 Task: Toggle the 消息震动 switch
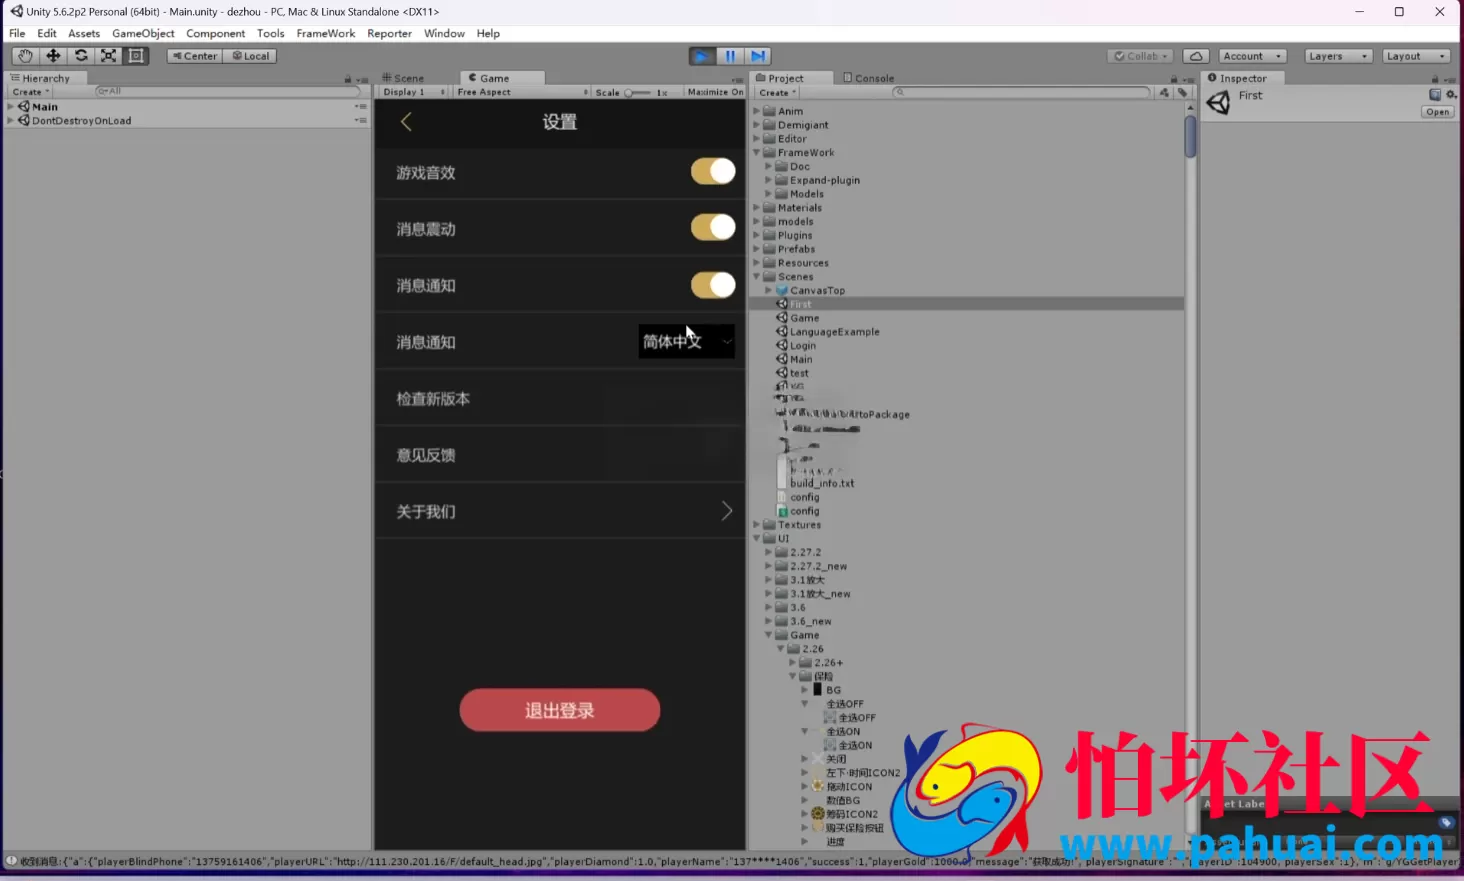713,227
